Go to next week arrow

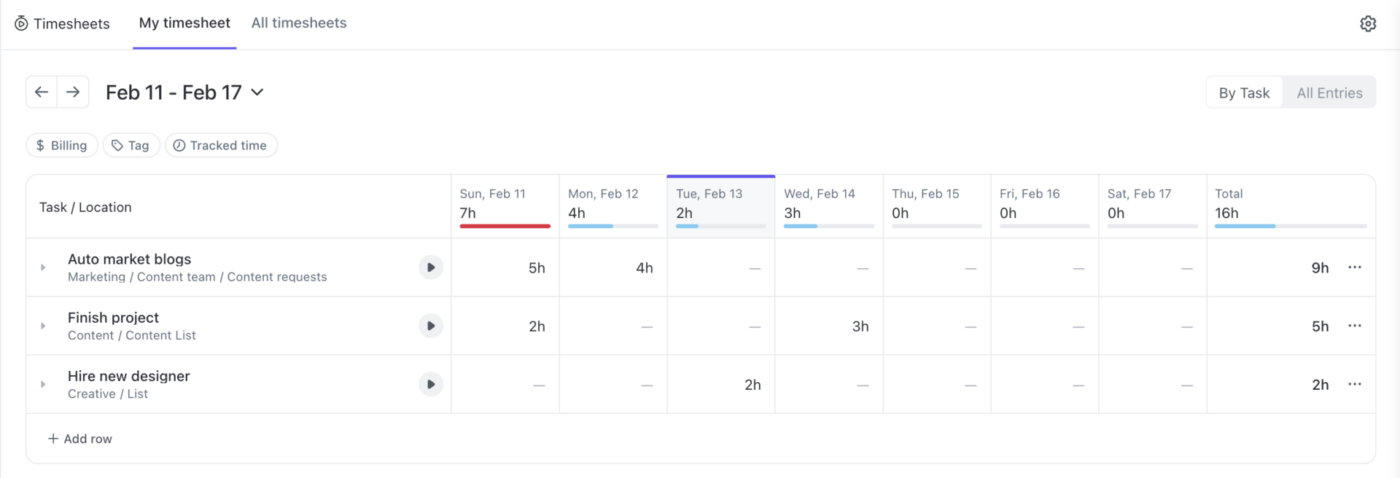pos(73,92)
